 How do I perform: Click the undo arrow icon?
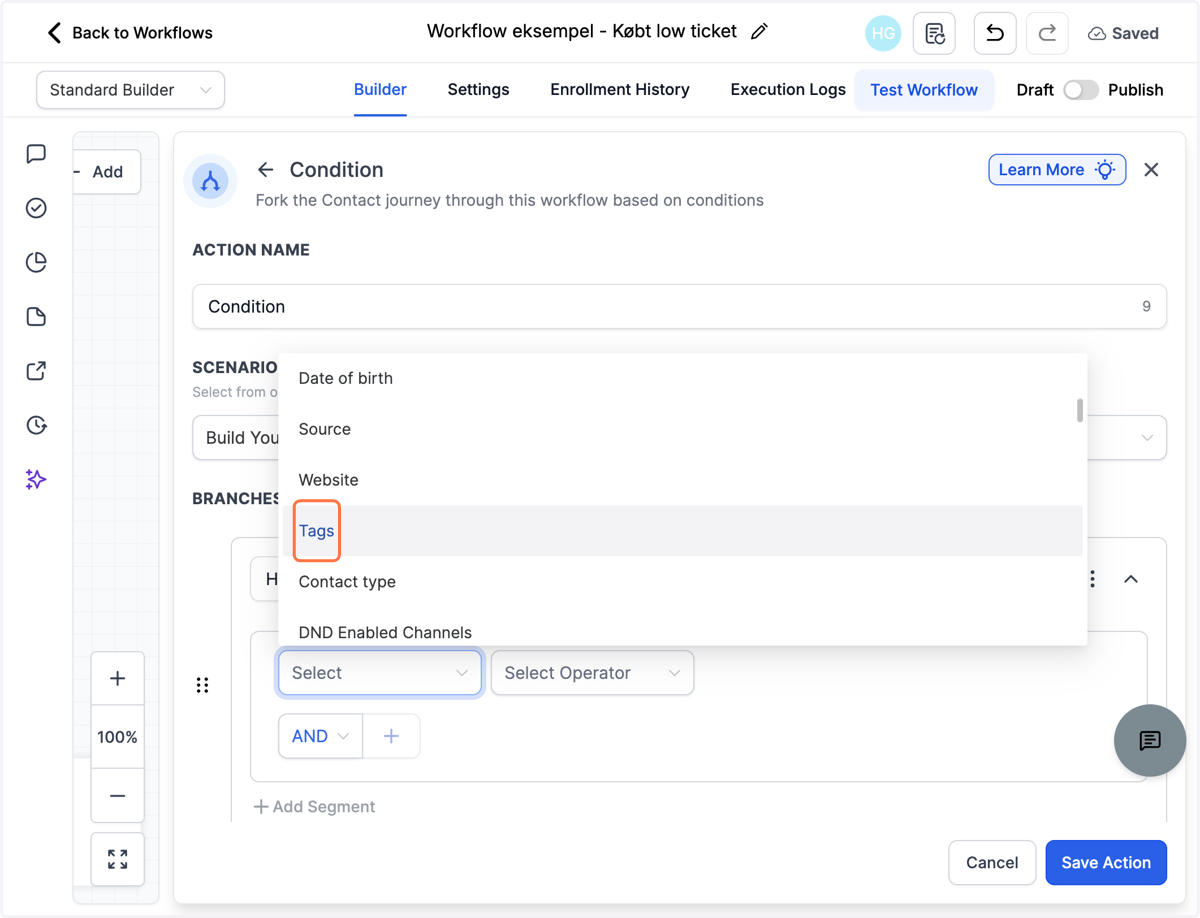pos(995,33)
